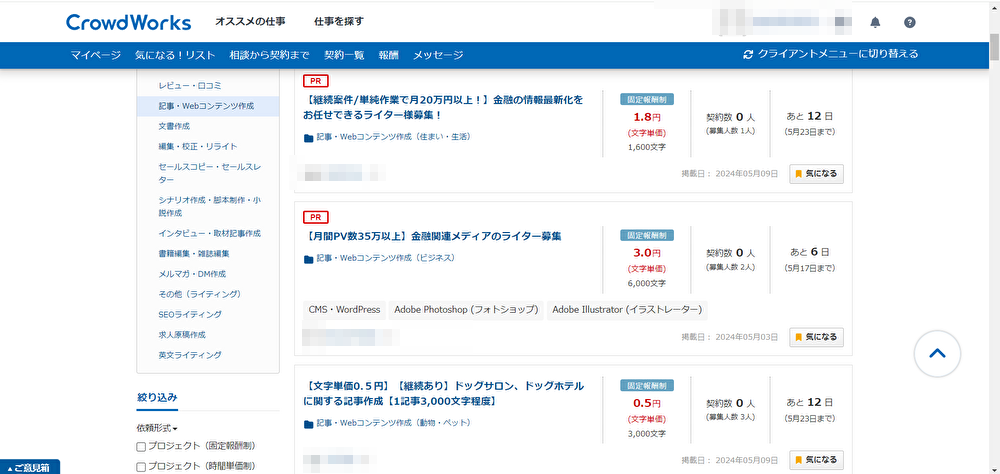Image resolution: width=1000 pixels, height=474 pixels.
Task: Collapse the 依頼形式 filter section
Action: 157,428
